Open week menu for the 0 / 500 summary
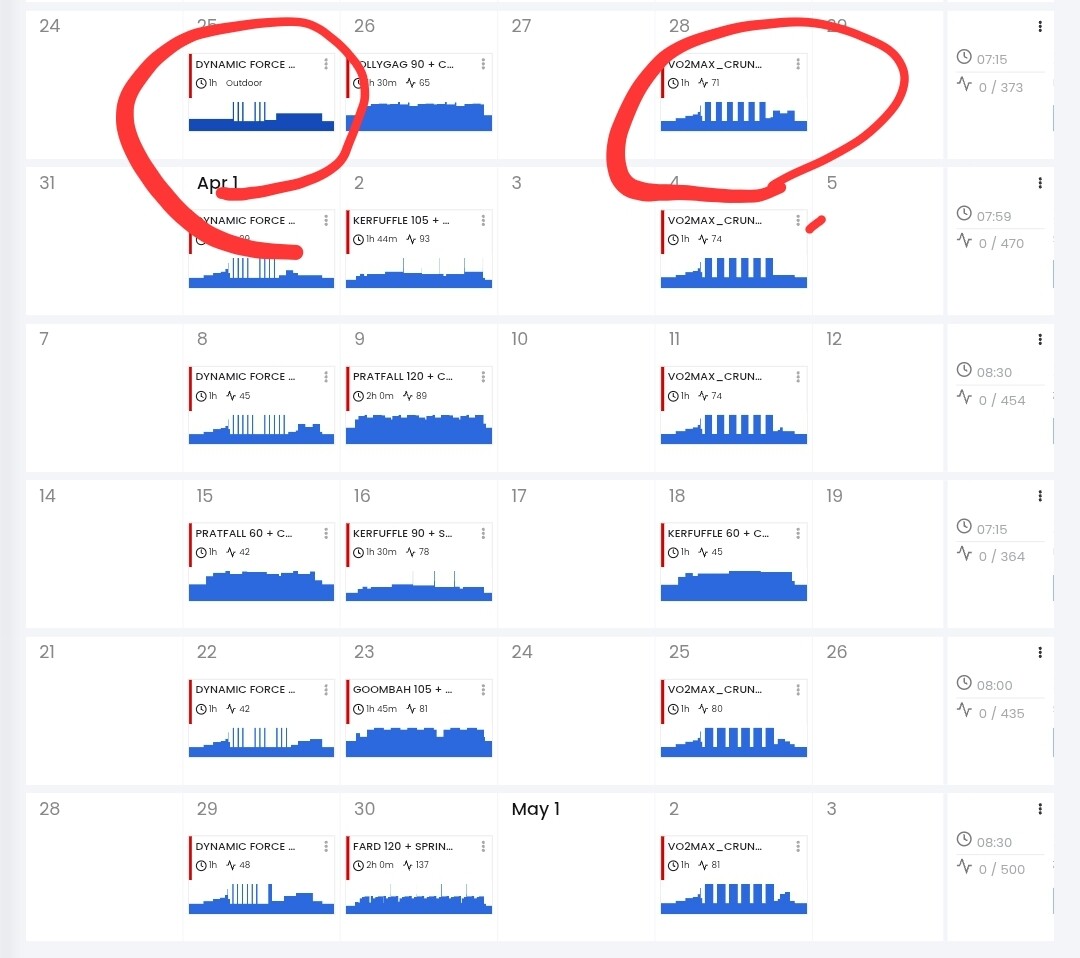 [1040, 809]
